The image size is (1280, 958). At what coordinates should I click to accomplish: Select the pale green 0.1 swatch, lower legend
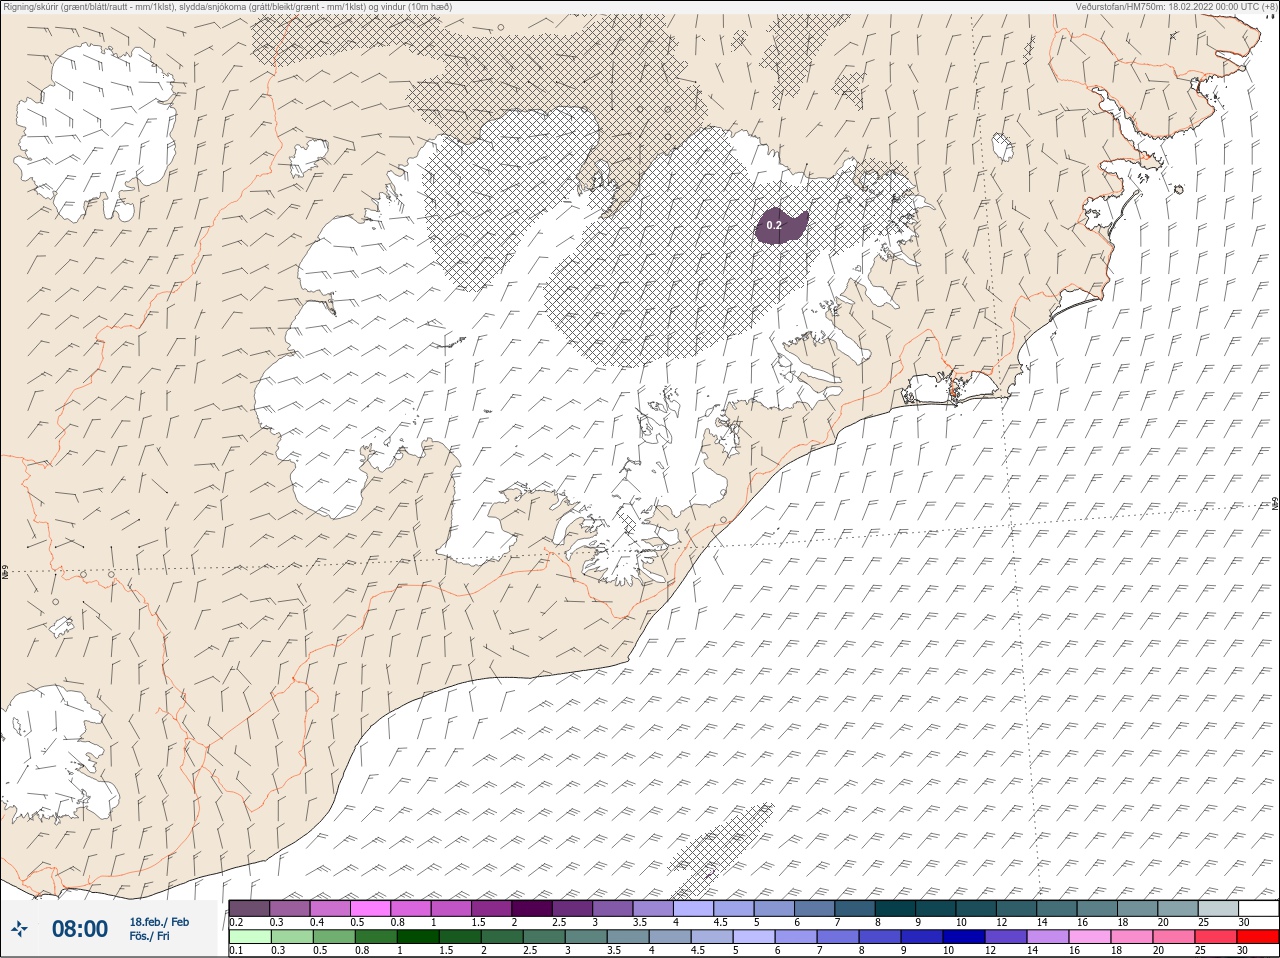pyautogui.click(x=249, y=937)
